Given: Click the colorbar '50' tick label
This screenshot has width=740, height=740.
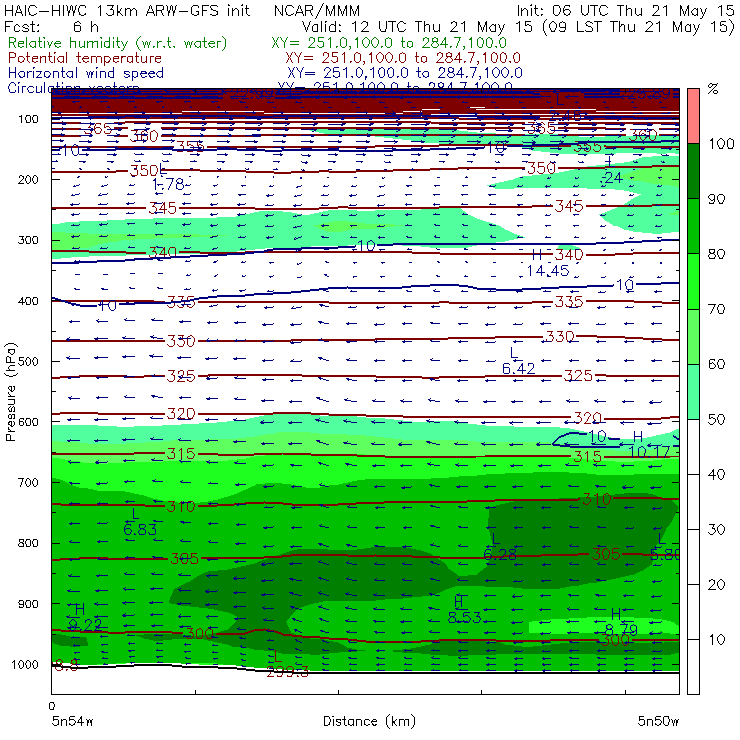Looking at the screenshot, I should [x=716, y=419].
